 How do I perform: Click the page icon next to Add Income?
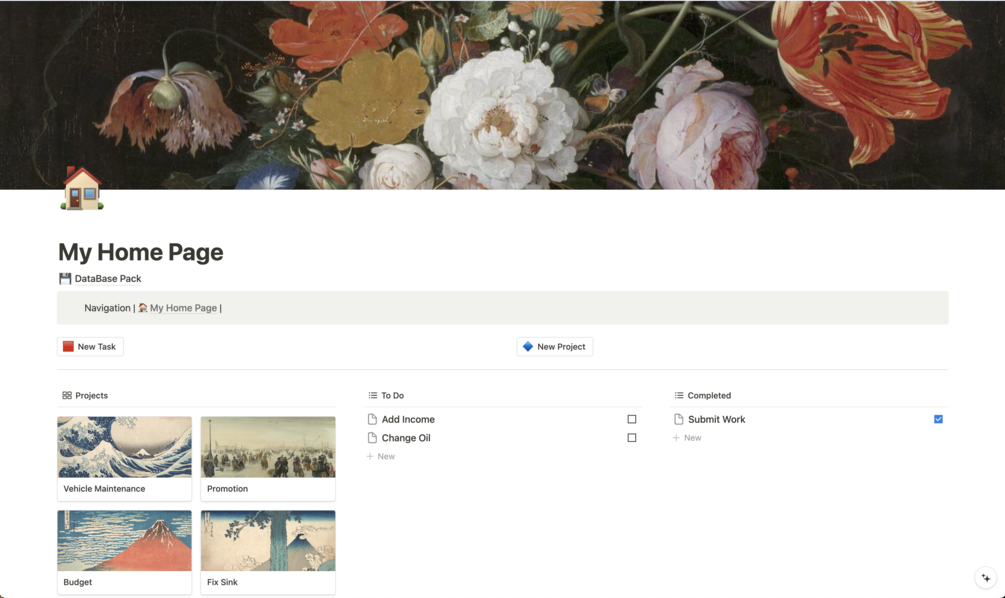372,419
